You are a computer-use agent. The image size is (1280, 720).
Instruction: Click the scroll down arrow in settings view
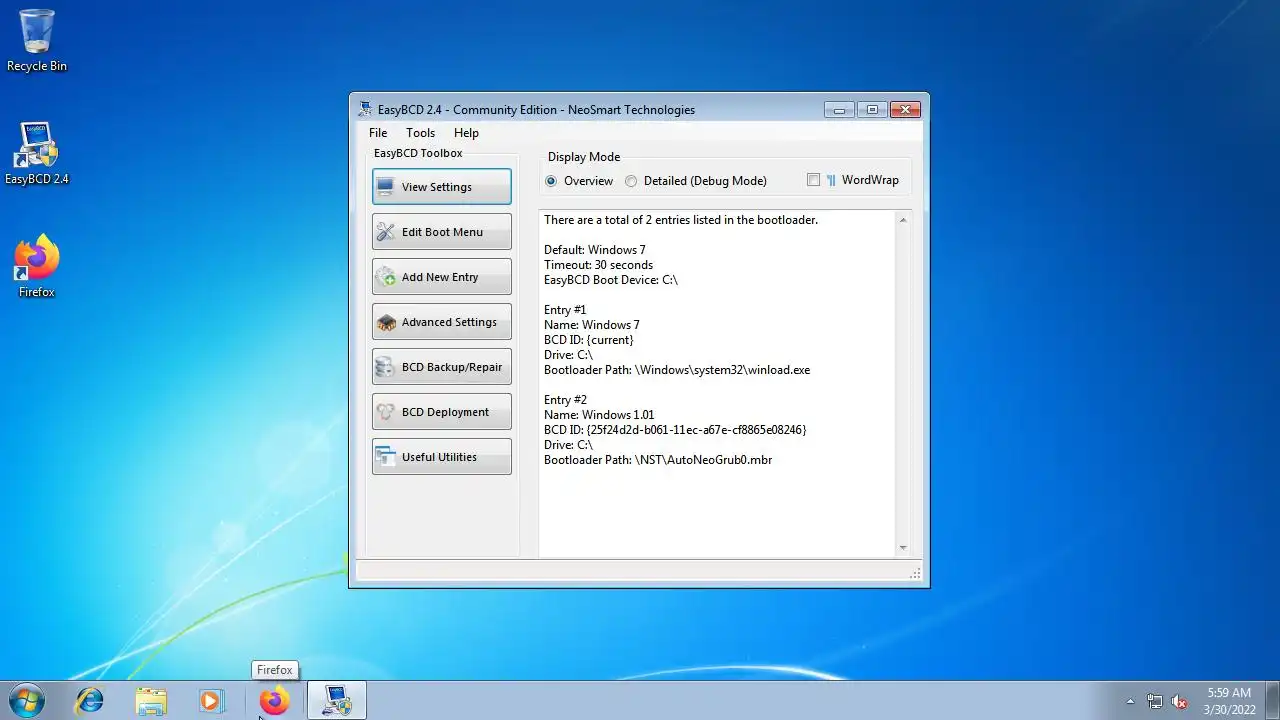point(903,548)
